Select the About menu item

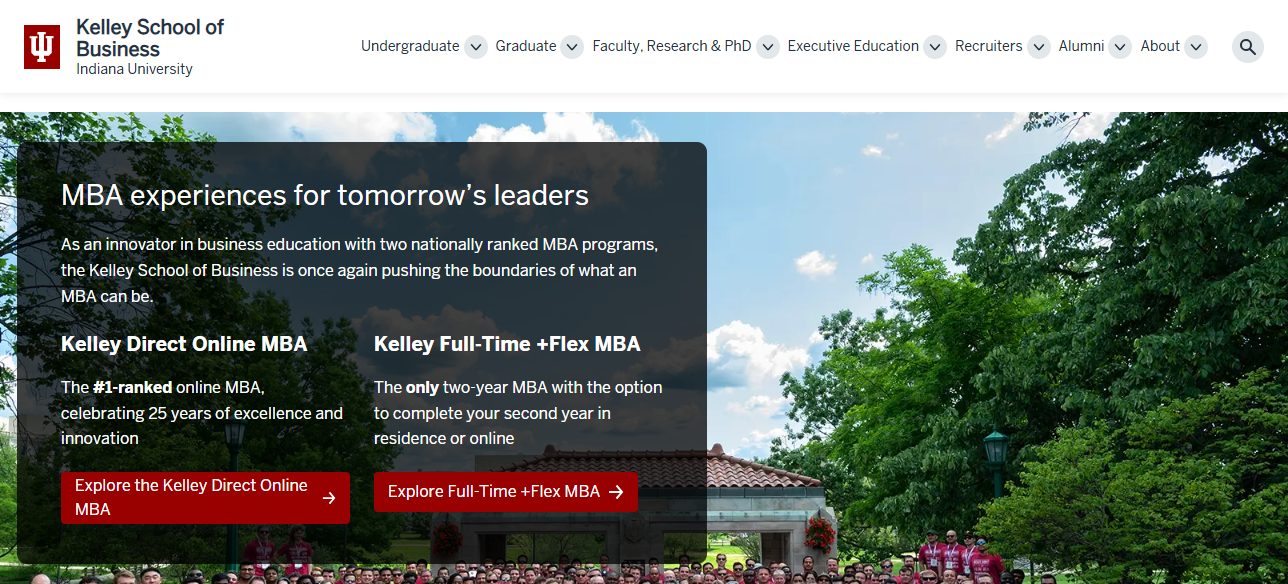pyautogui.click(x=1158, y=46)
